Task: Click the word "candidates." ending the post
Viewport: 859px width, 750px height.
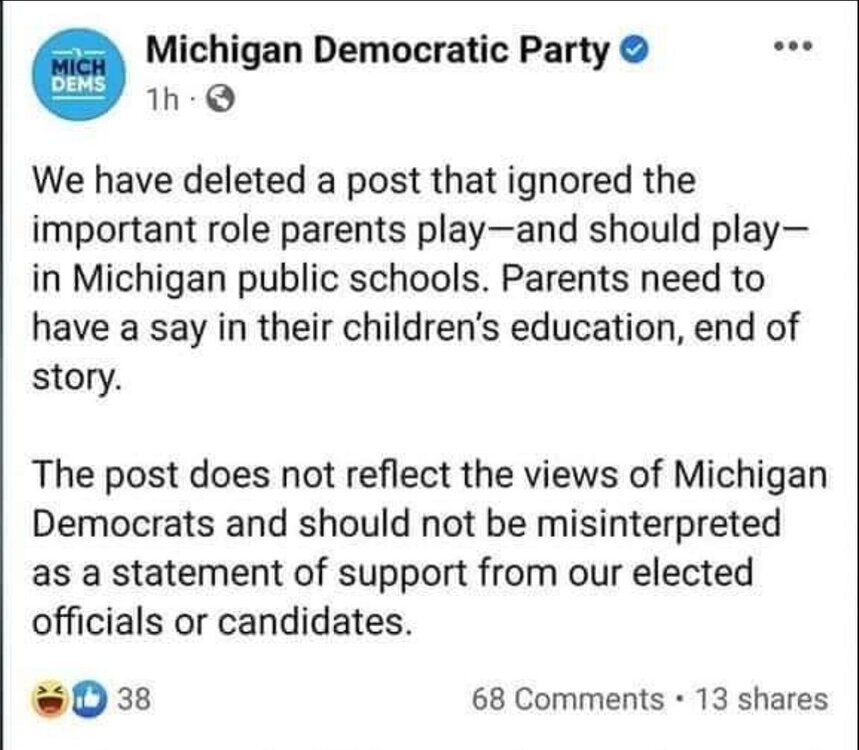Action: tap(316, 622)
